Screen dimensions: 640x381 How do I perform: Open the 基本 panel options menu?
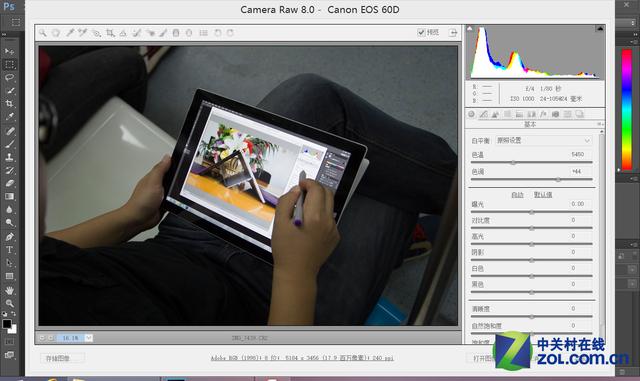(600, 124)
